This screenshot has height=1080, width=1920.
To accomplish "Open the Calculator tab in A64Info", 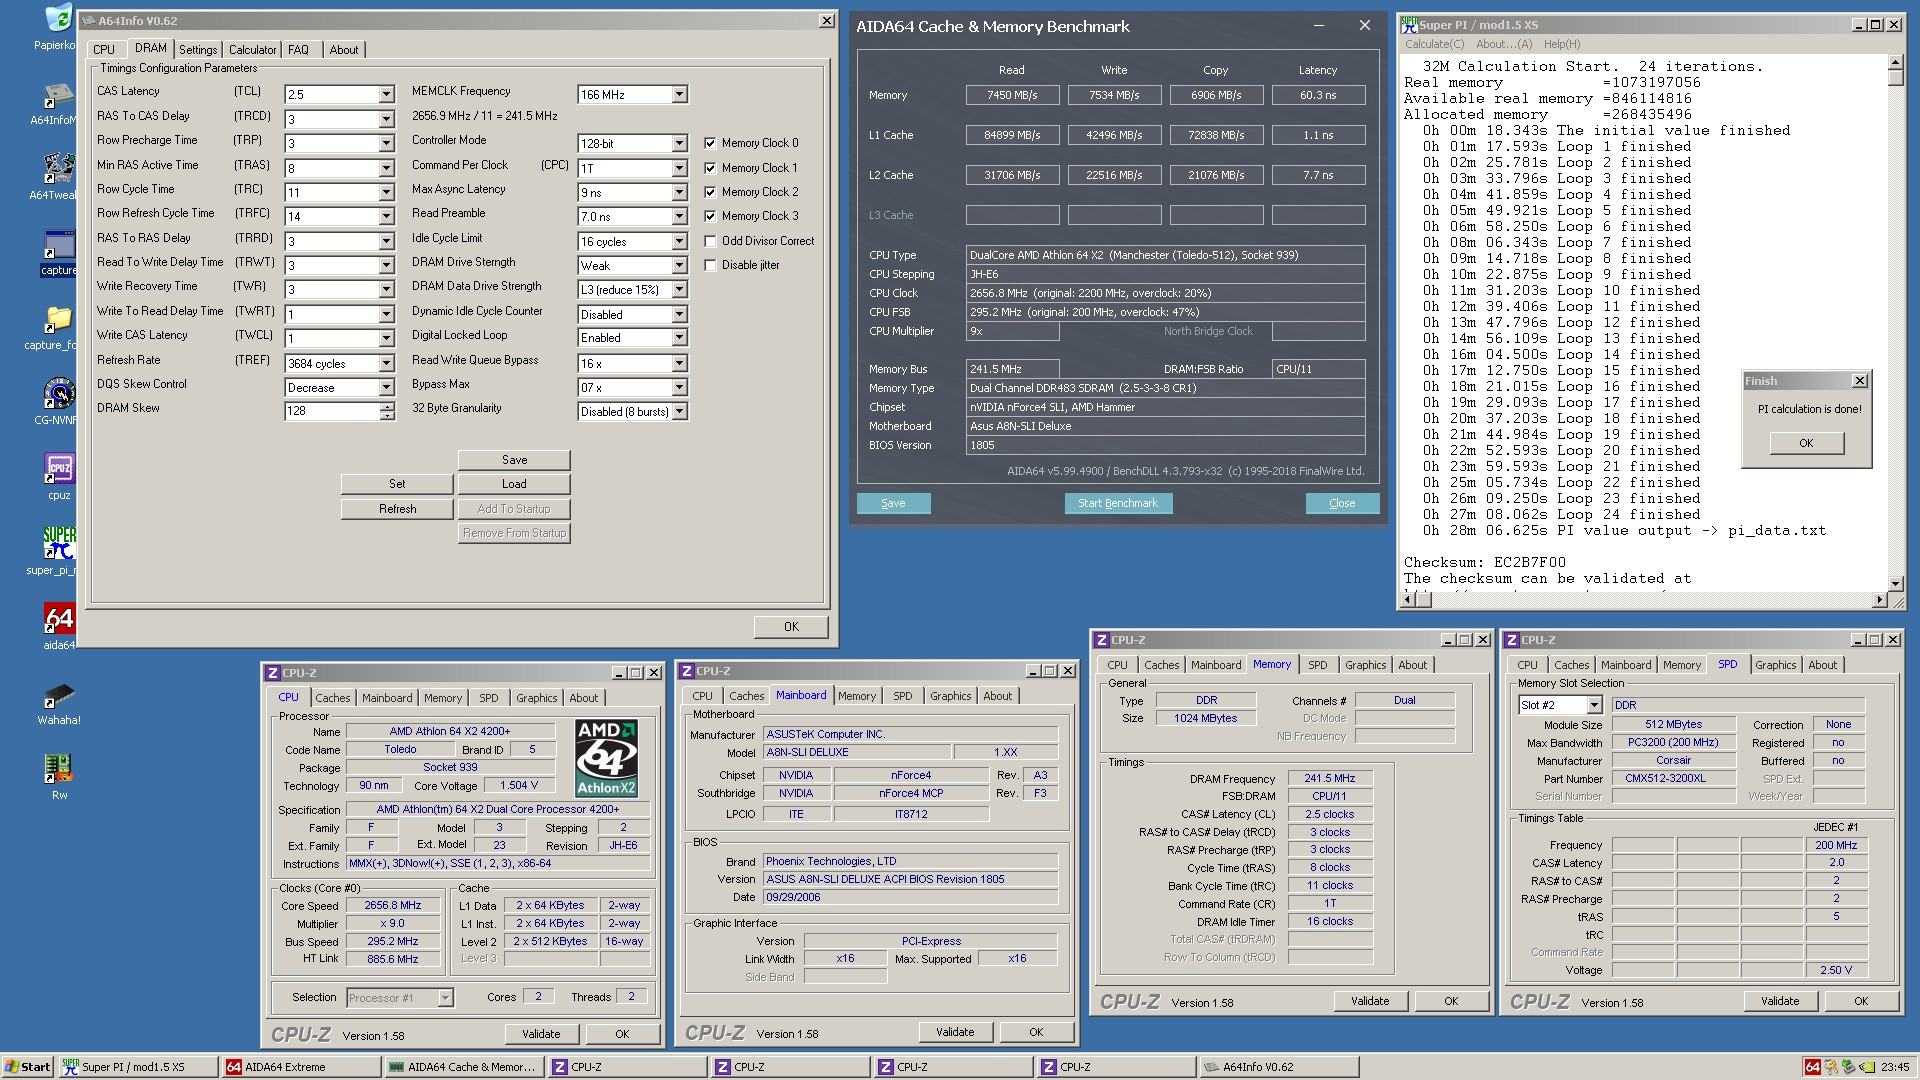I will click(252, 50).
